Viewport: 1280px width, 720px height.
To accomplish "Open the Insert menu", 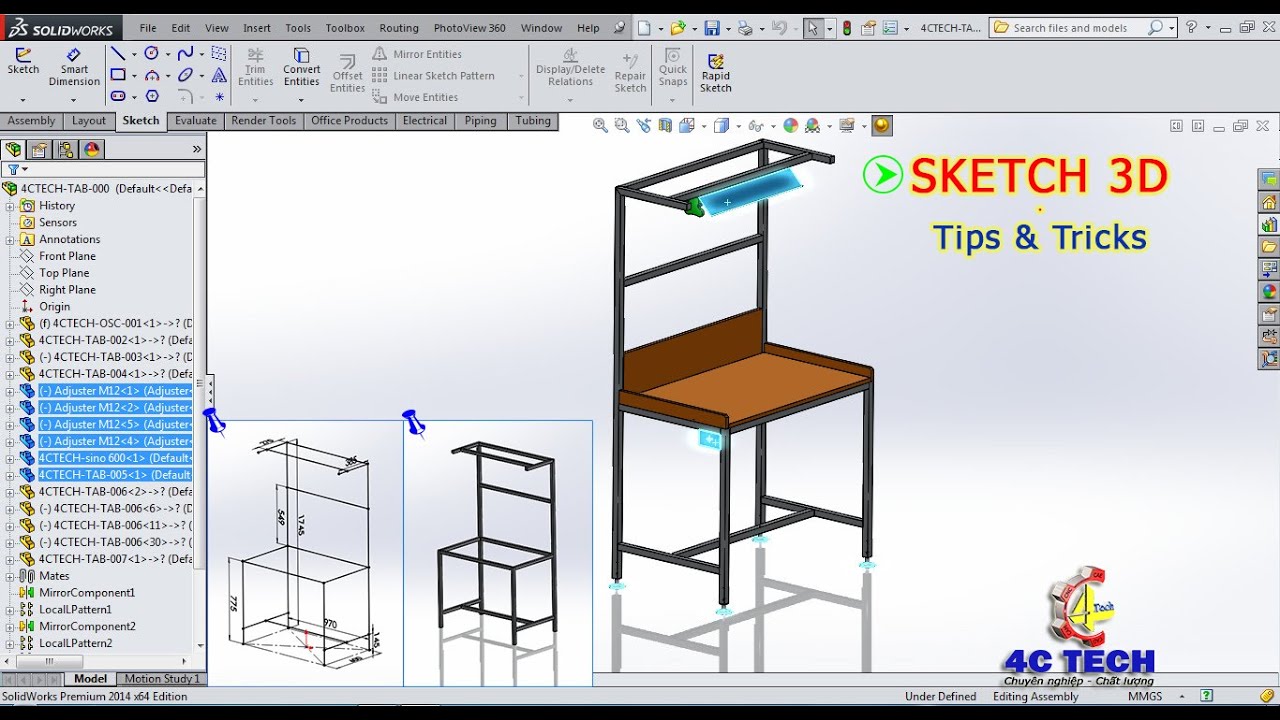I will coord(257,28).
